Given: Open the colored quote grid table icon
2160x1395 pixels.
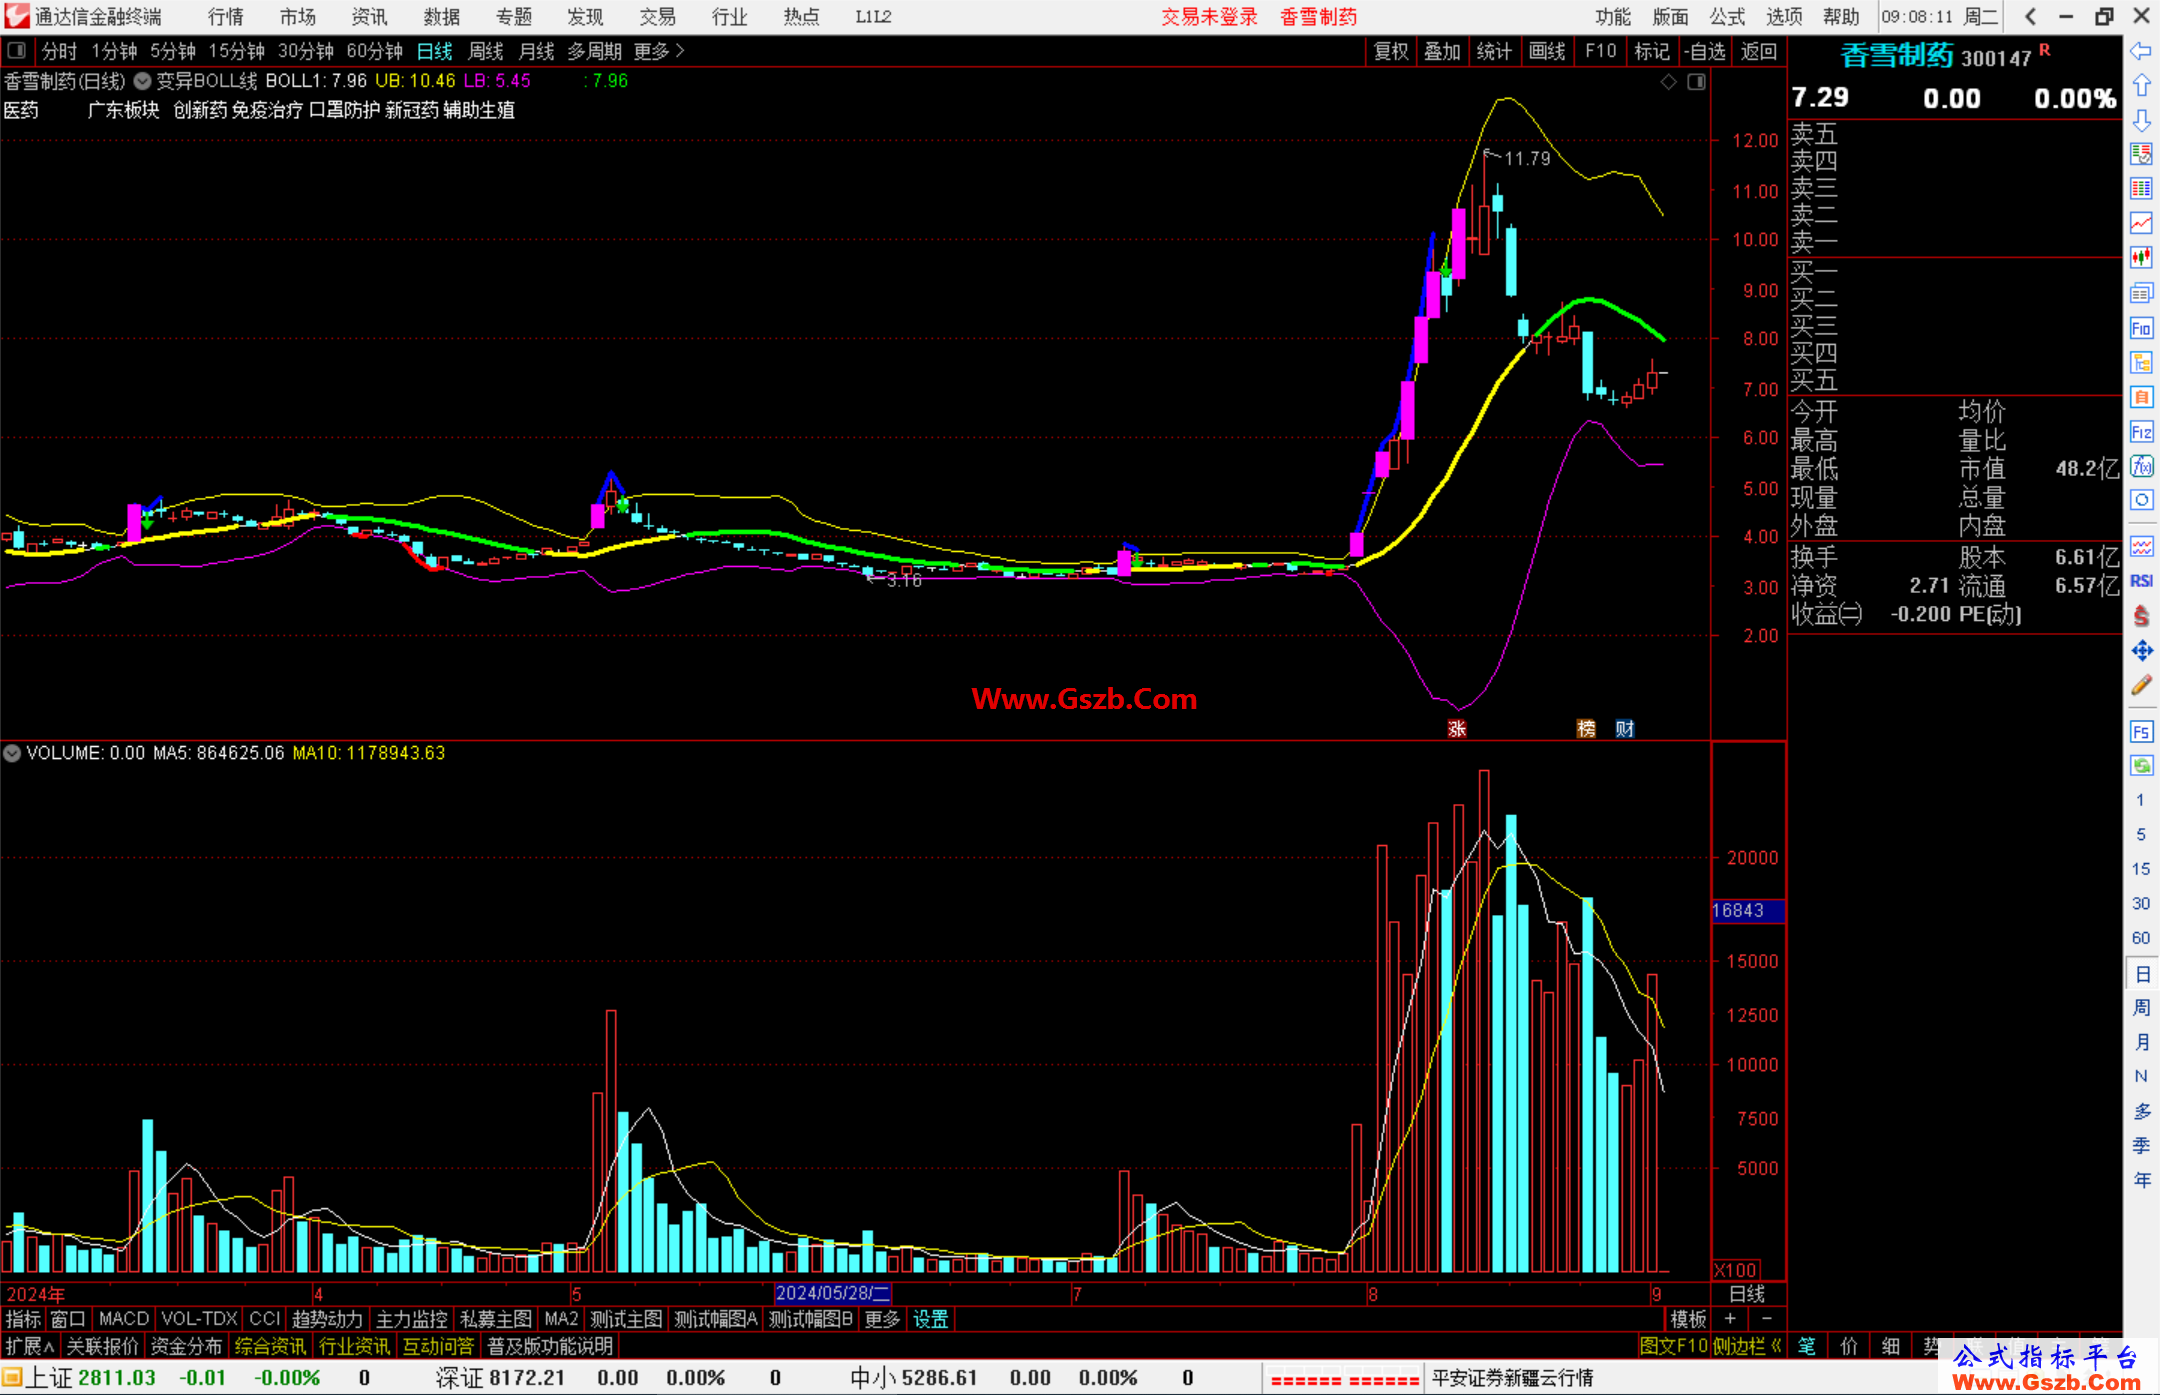Looking at the screenshot, I should point(2141,189).
